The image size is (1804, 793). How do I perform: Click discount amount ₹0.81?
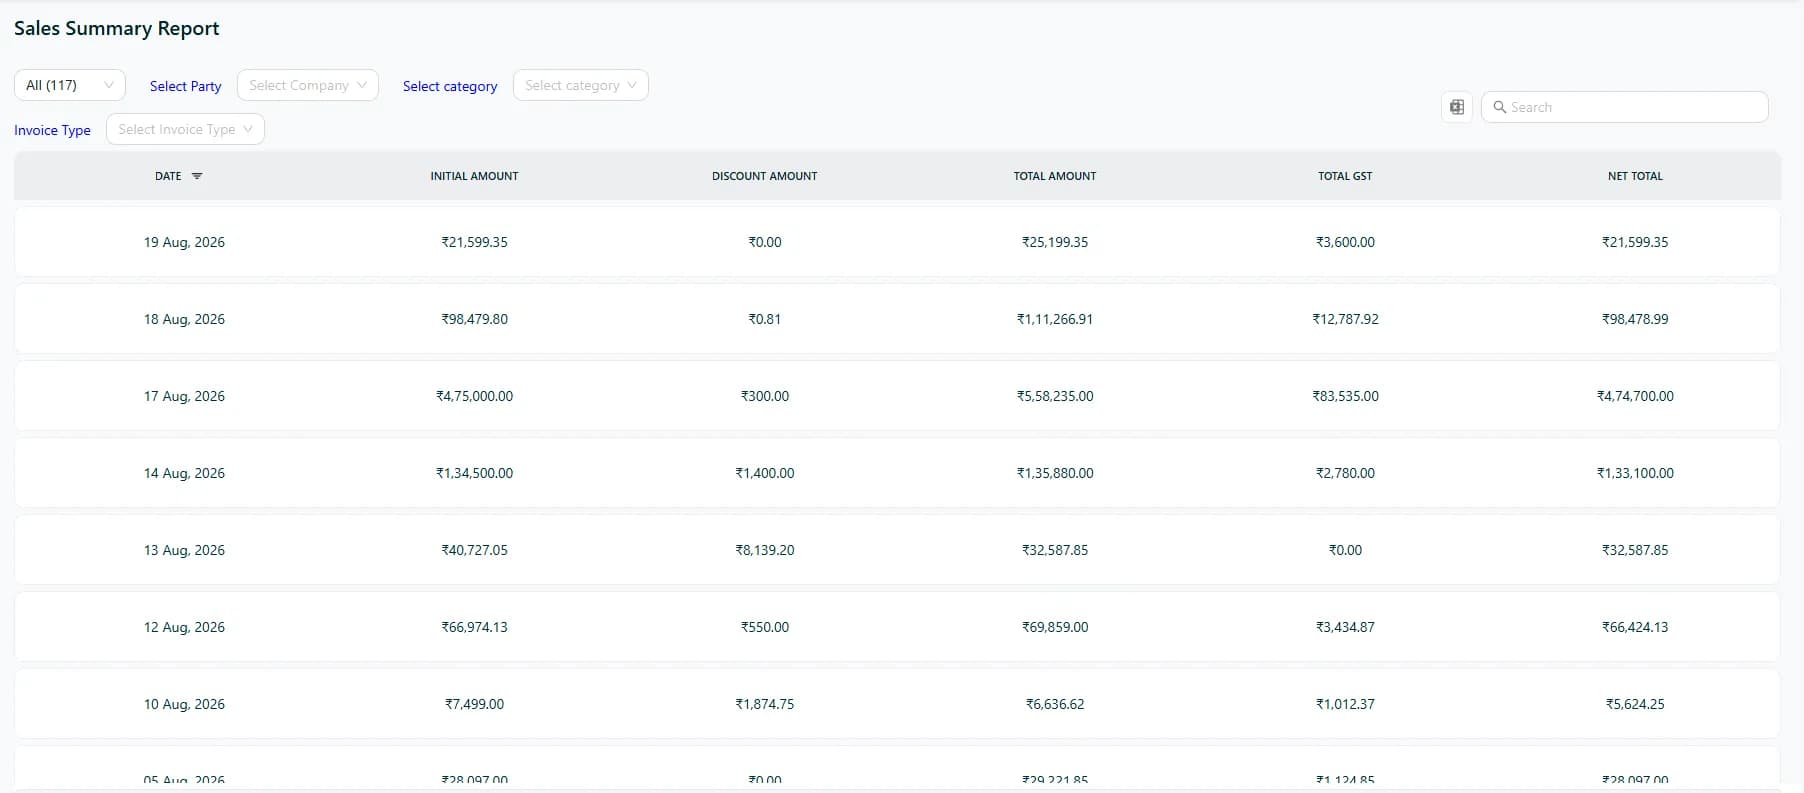point(765,319)
